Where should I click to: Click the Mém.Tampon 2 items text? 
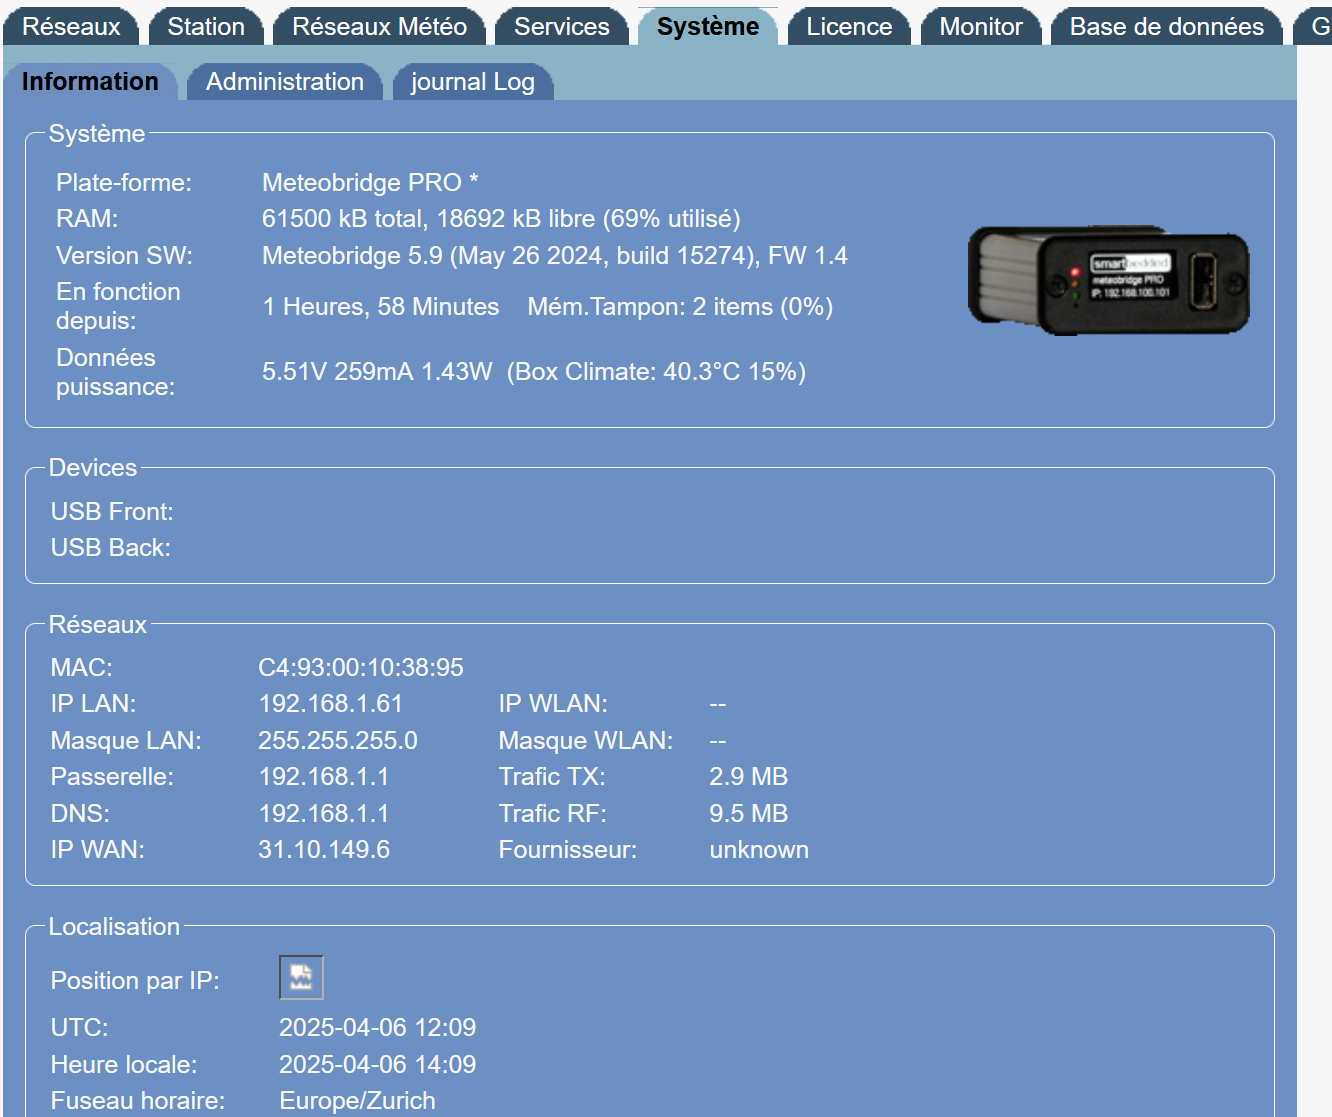coord(680,307)
